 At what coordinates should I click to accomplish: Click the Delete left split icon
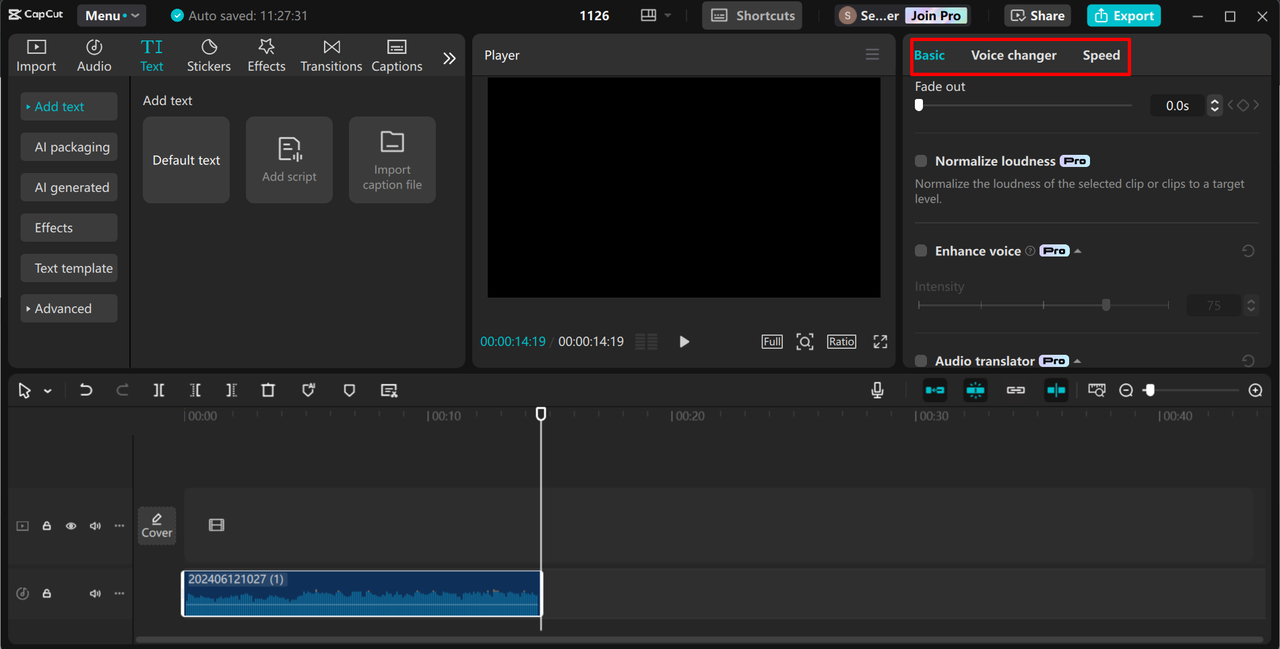pyautogui.click(x=195, y=390)
